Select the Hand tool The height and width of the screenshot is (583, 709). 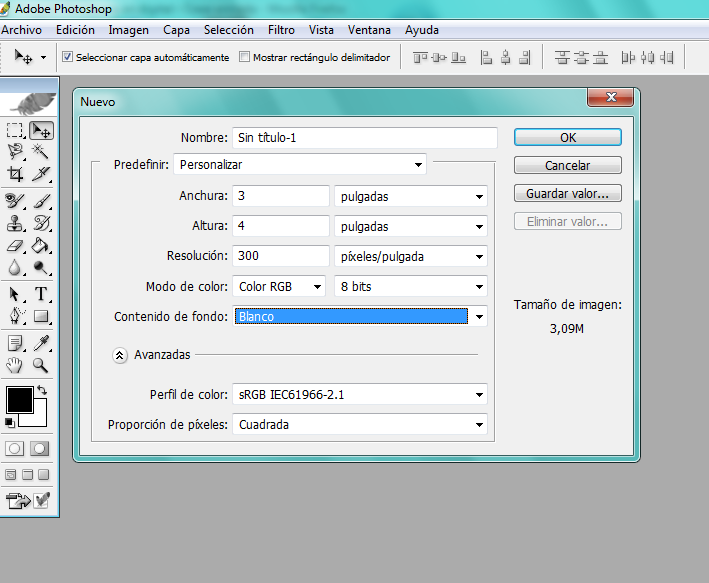[x=15, y=365]
